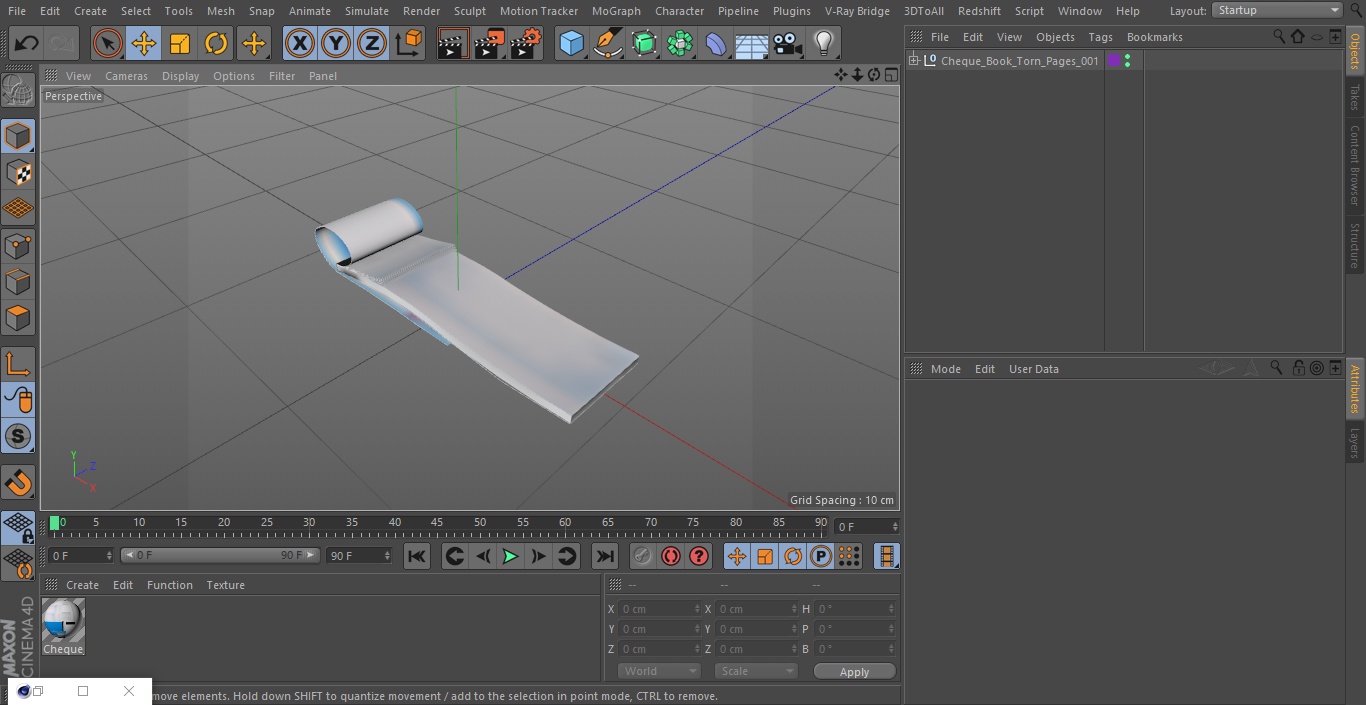Toggle visibility dots for Cheque_Book_Torn_Pages_001
The width and height of the screenshot is (1366, 705).
pos(1128,61)
